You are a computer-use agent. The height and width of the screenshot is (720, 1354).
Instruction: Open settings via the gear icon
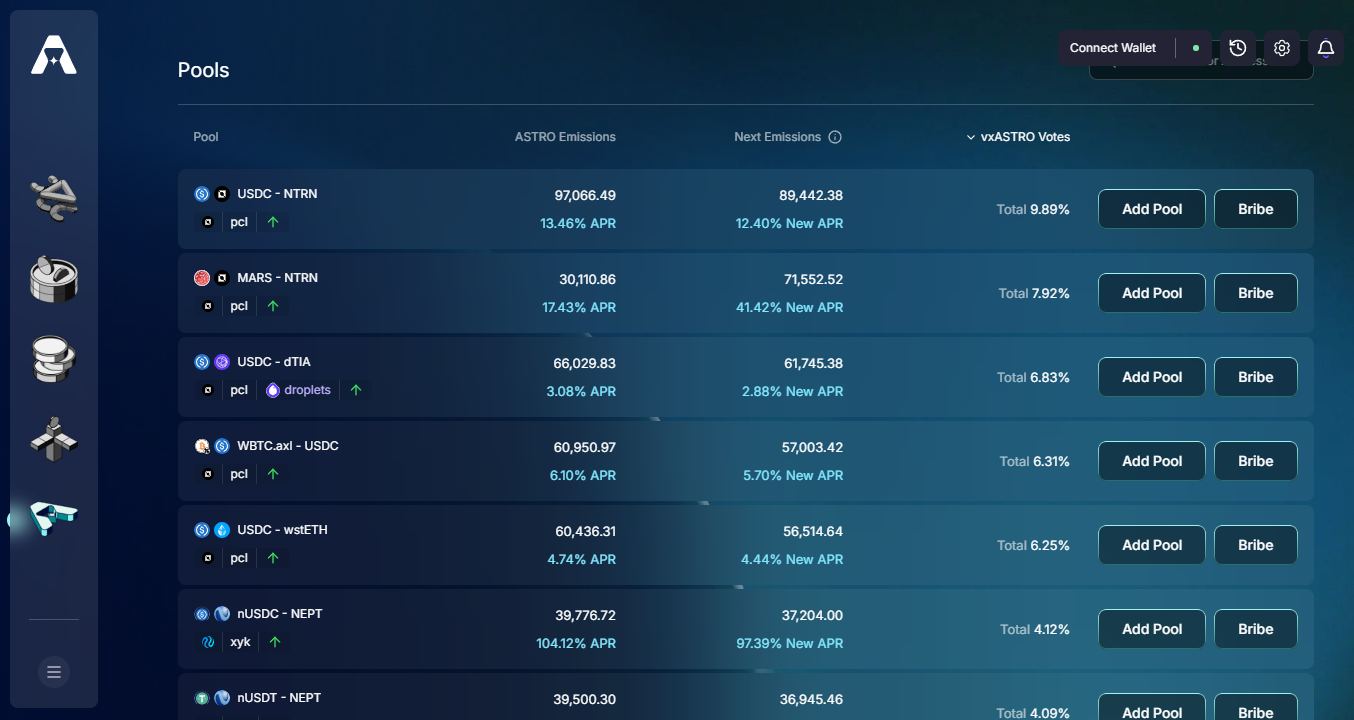point(1282,48)
